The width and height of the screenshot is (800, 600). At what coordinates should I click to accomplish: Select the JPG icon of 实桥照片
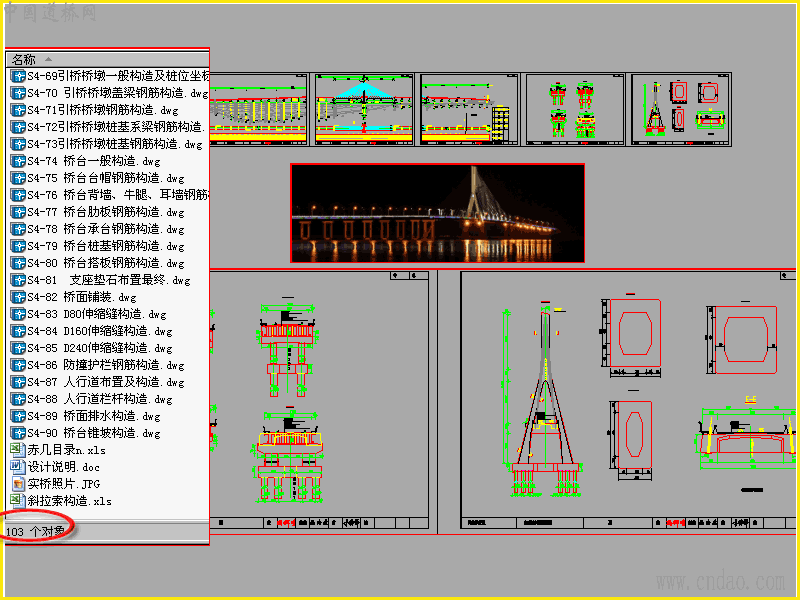click(x=18, y=484)
